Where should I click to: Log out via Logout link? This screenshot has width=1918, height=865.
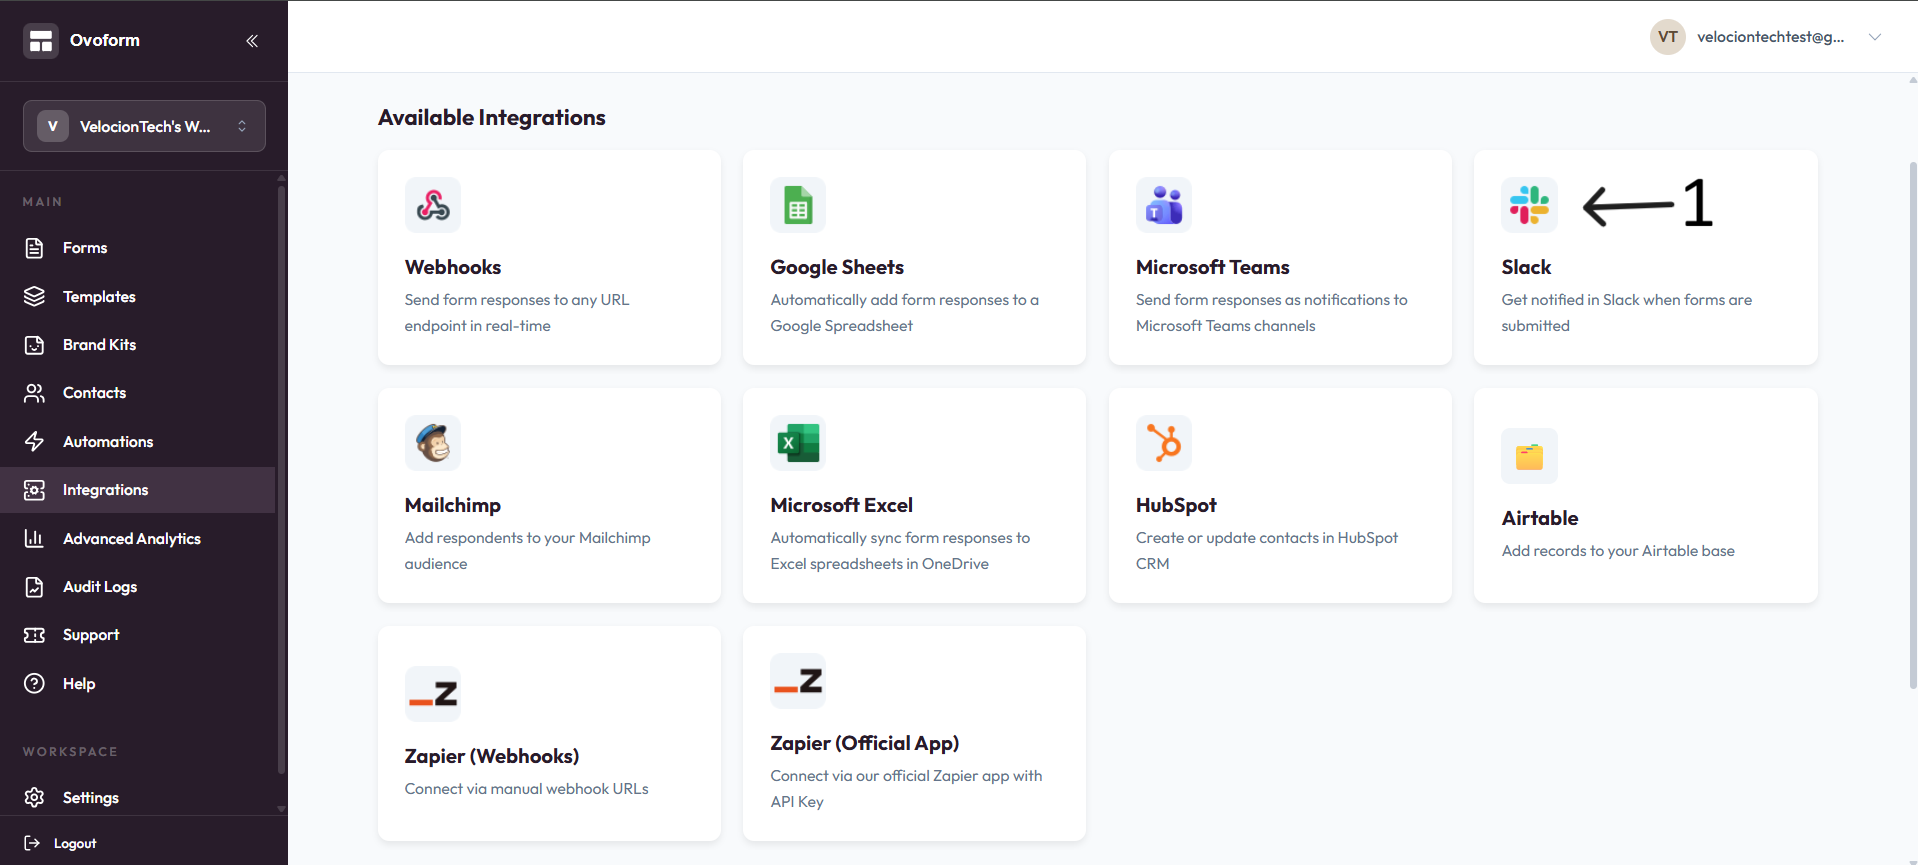[75, 844]
